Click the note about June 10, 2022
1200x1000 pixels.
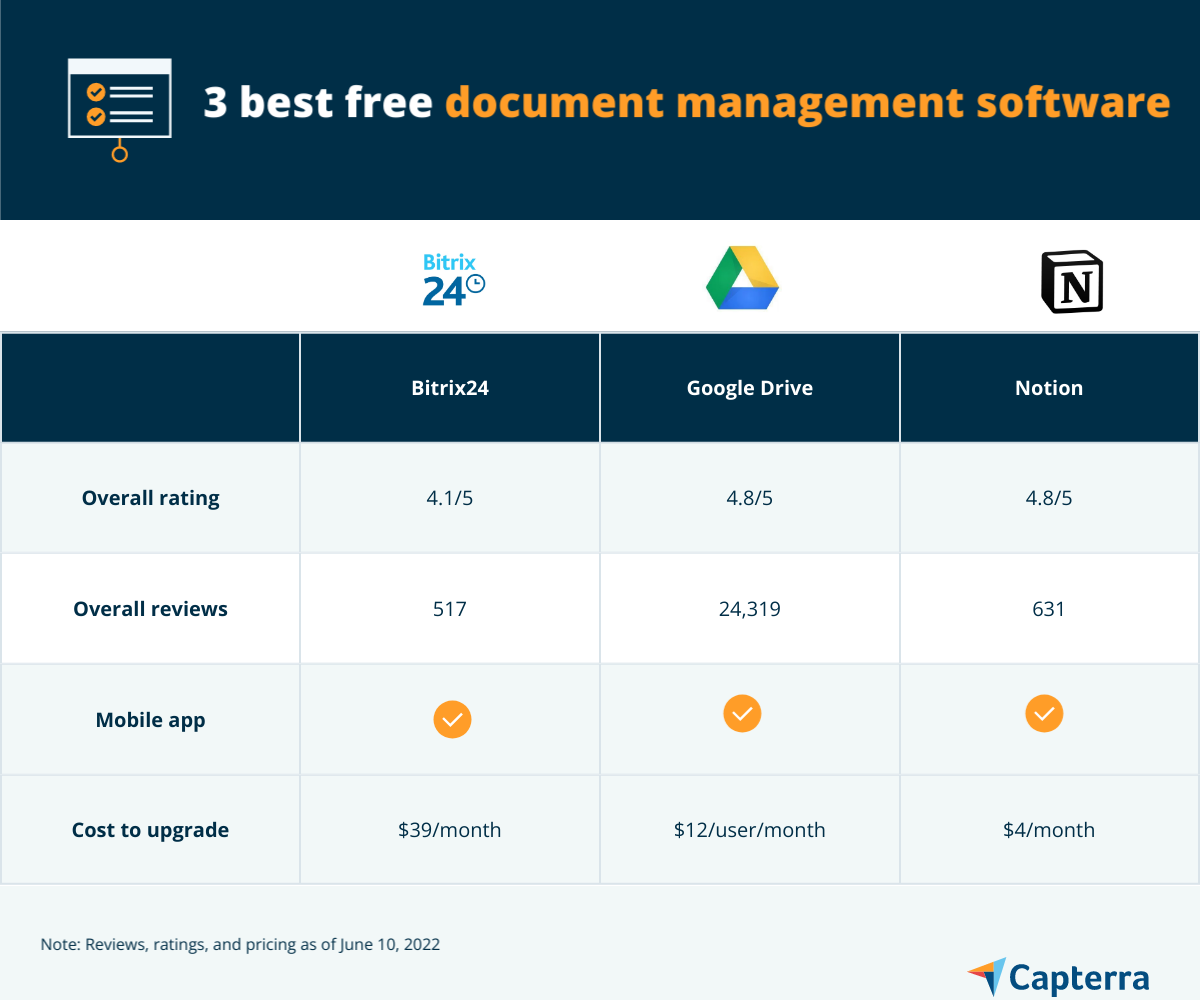click(x=240, y=944)
